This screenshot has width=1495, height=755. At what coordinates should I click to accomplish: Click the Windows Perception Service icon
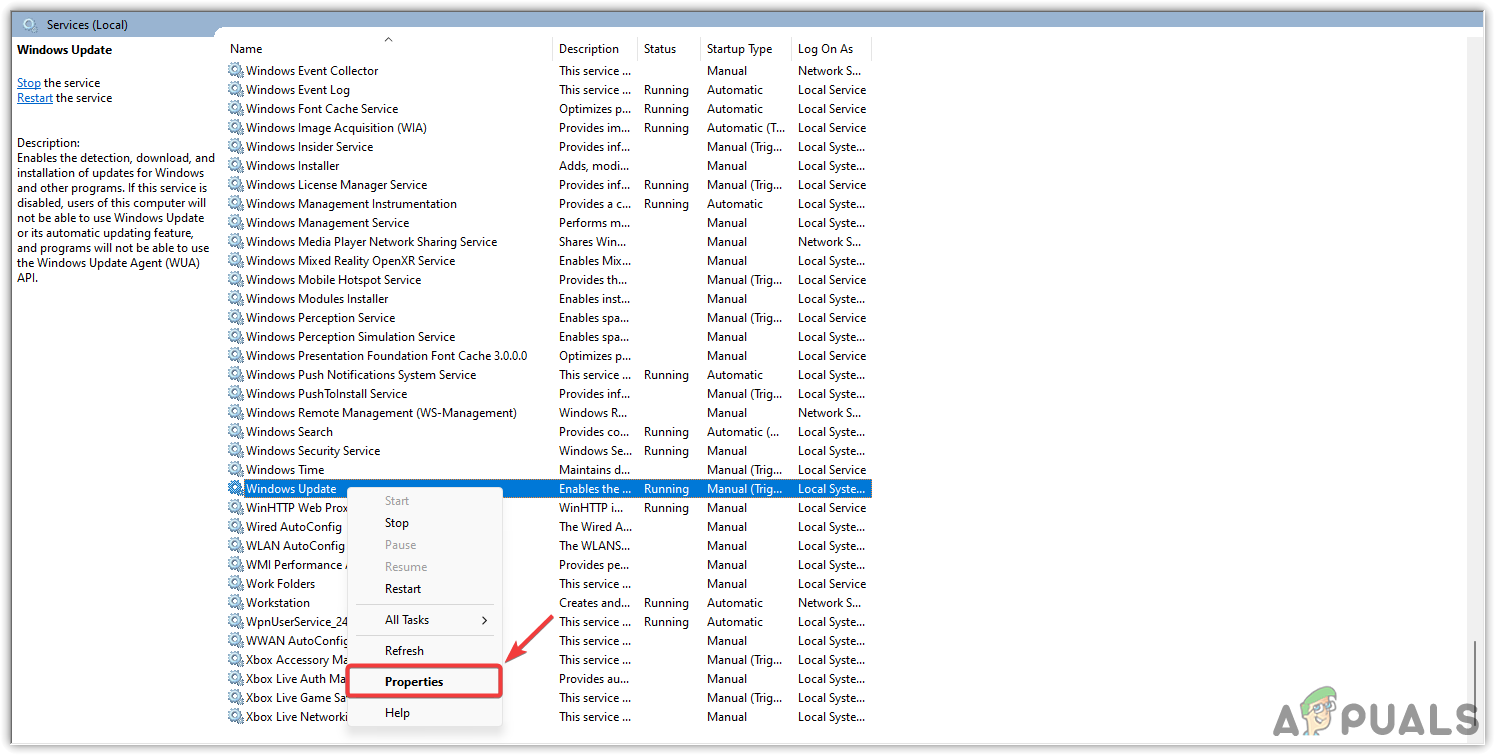tap(236, 318)
